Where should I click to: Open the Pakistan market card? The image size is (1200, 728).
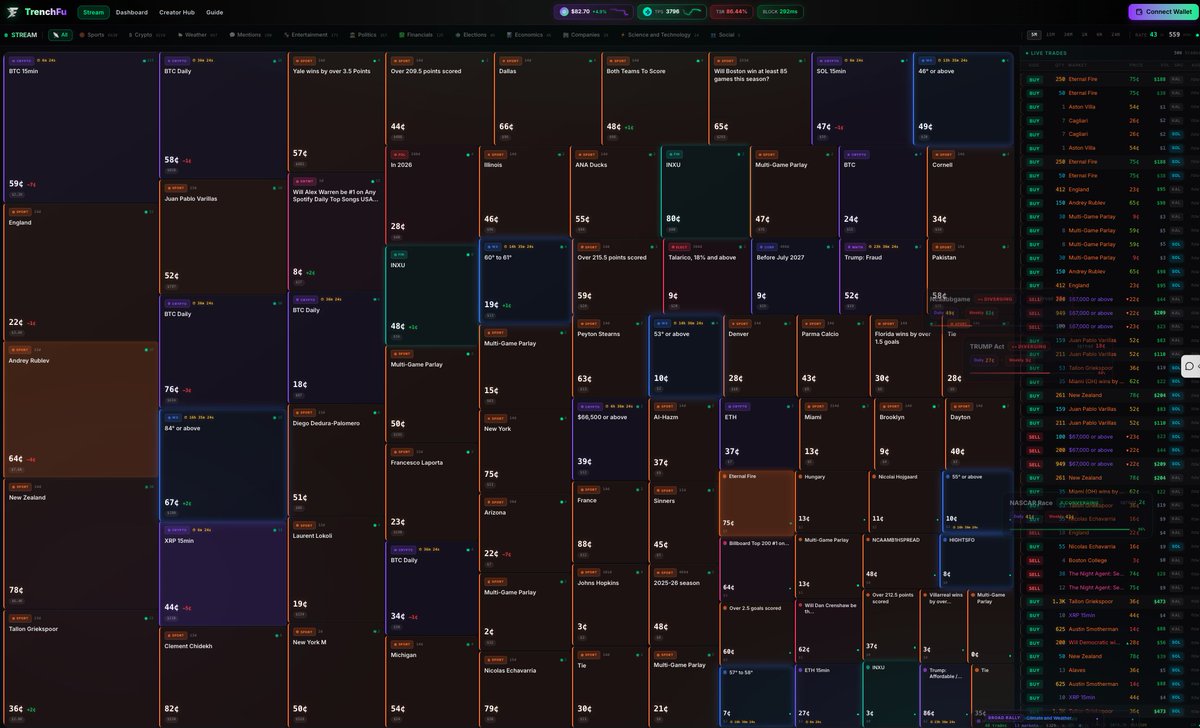970,276
